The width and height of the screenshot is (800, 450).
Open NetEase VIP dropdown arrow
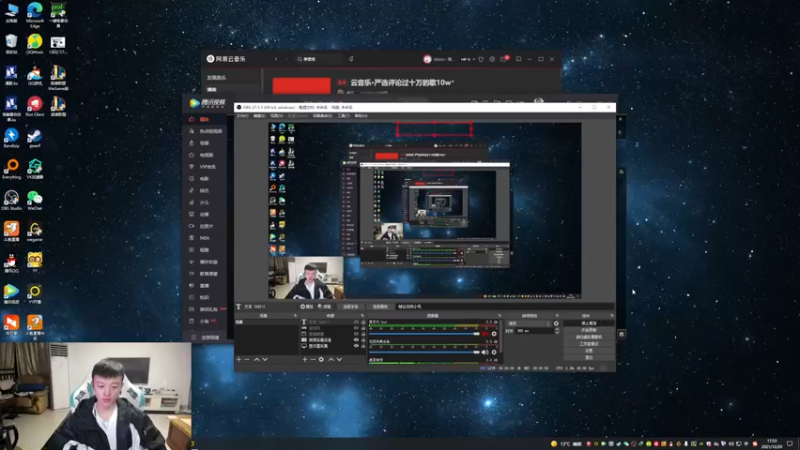(x=473, y=59)
